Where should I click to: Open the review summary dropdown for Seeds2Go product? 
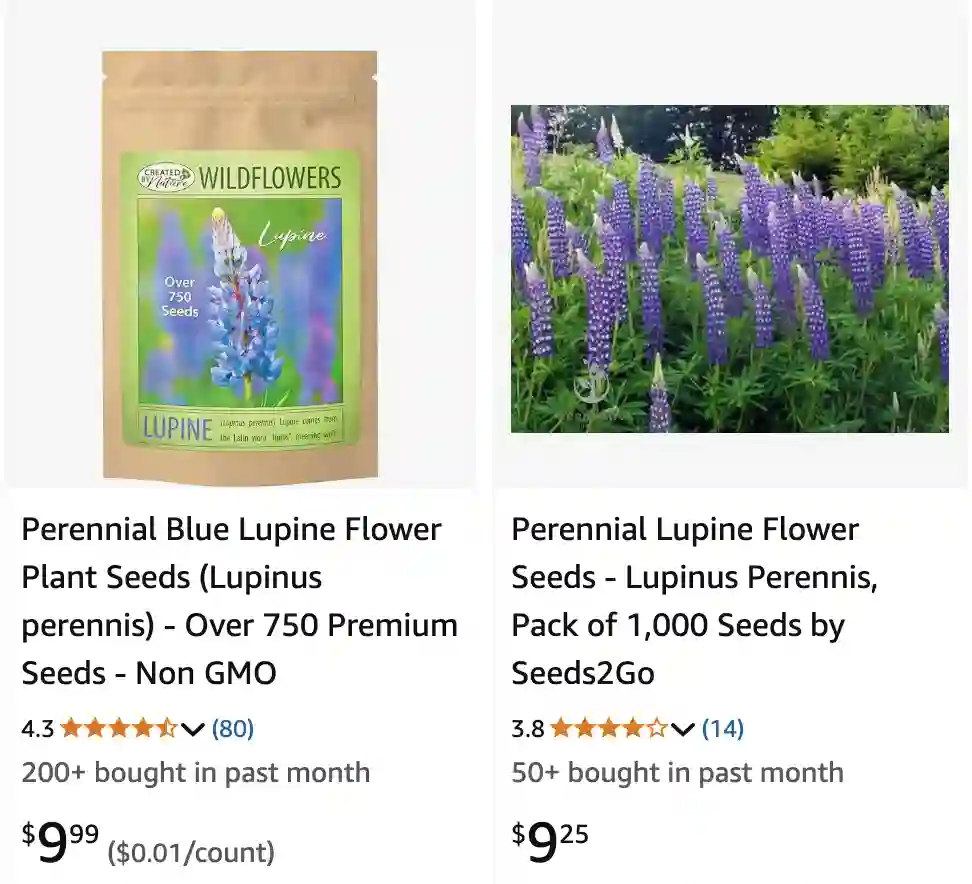683,731
